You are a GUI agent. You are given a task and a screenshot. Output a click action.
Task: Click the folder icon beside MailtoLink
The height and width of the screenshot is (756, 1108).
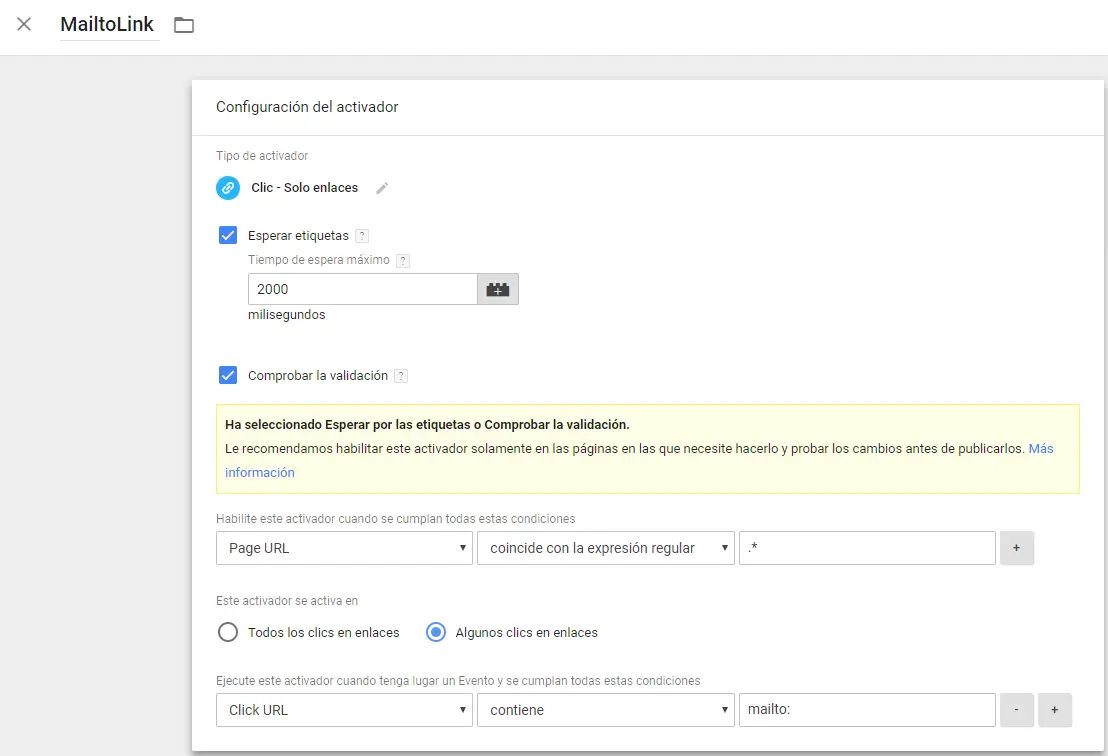pos(184,25)
